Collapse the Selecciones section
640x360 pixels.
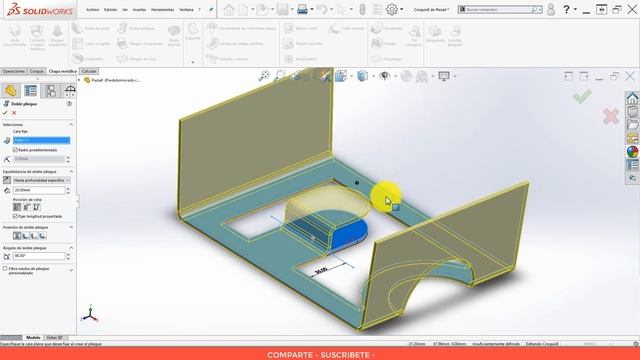pos(71,124)
